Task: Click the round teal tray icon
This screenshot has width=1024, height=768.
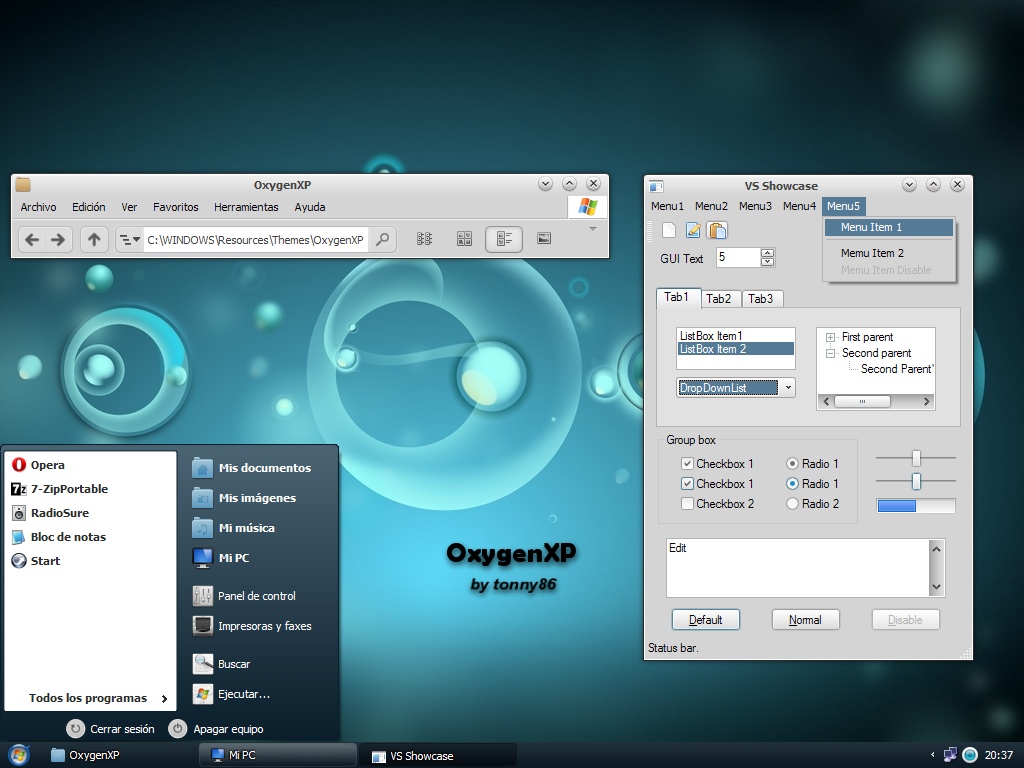Action: click(970, 755)
